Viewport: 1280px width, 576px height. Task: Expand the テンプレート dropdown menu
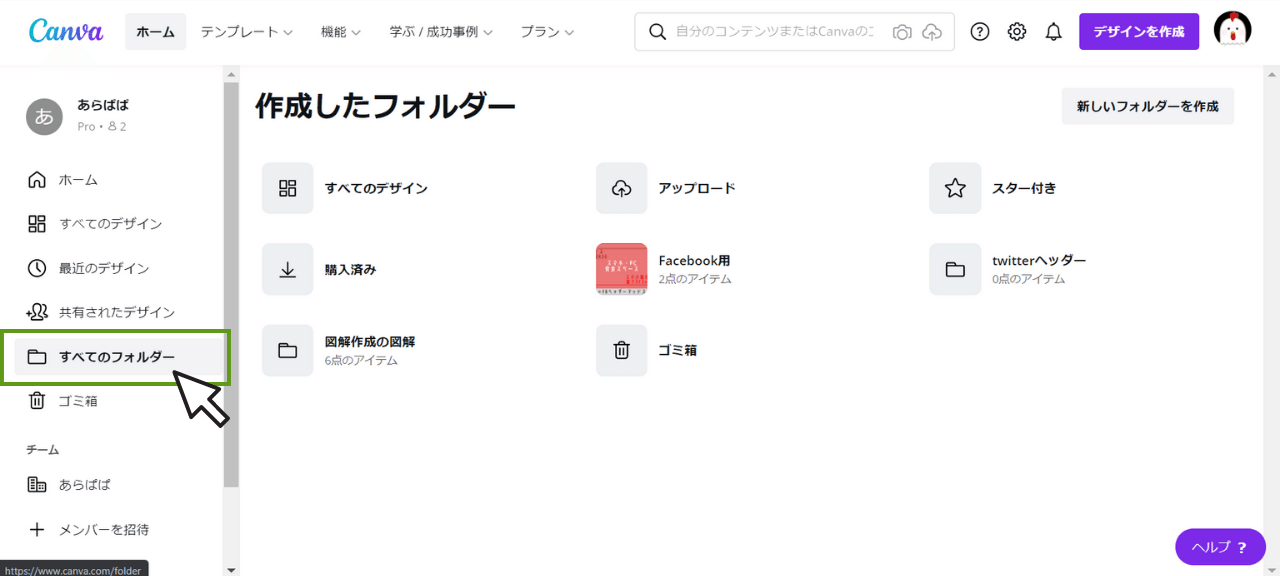pos(246,32)
